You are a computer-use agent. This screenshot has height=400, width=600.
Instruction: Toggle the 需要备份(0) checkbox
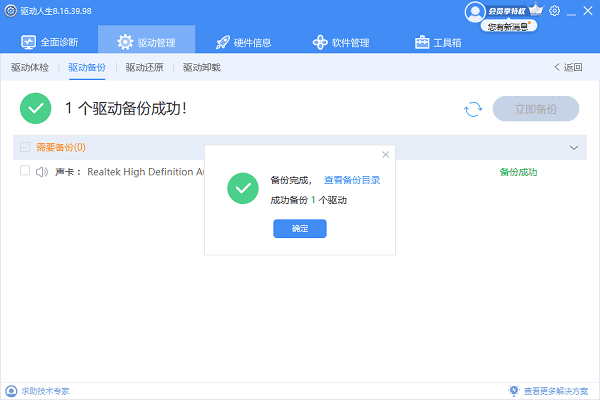tap(25, 147)
